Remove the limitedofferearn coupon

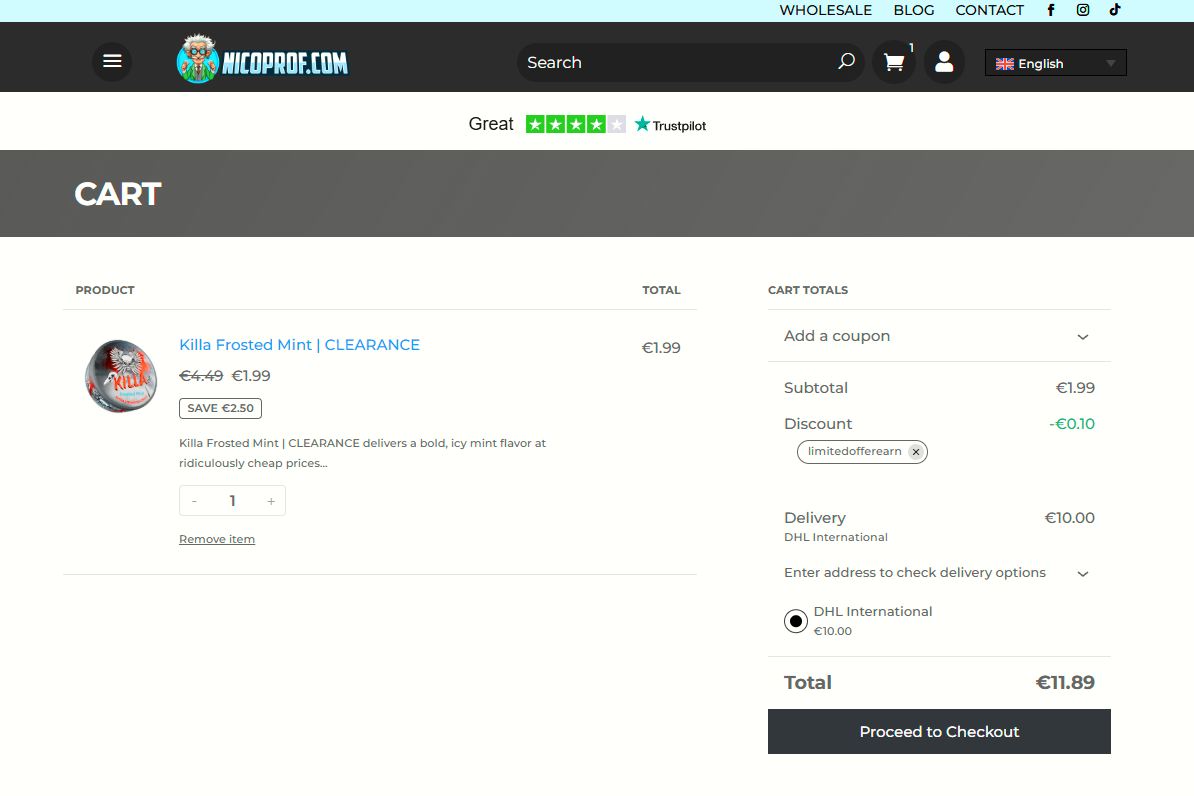[x=916, y=452]
